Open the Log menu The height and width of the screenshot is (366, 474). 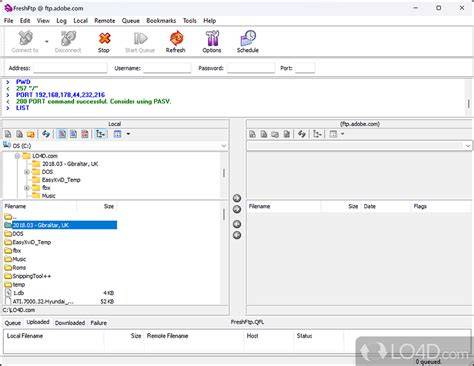(x=61, y=21)
